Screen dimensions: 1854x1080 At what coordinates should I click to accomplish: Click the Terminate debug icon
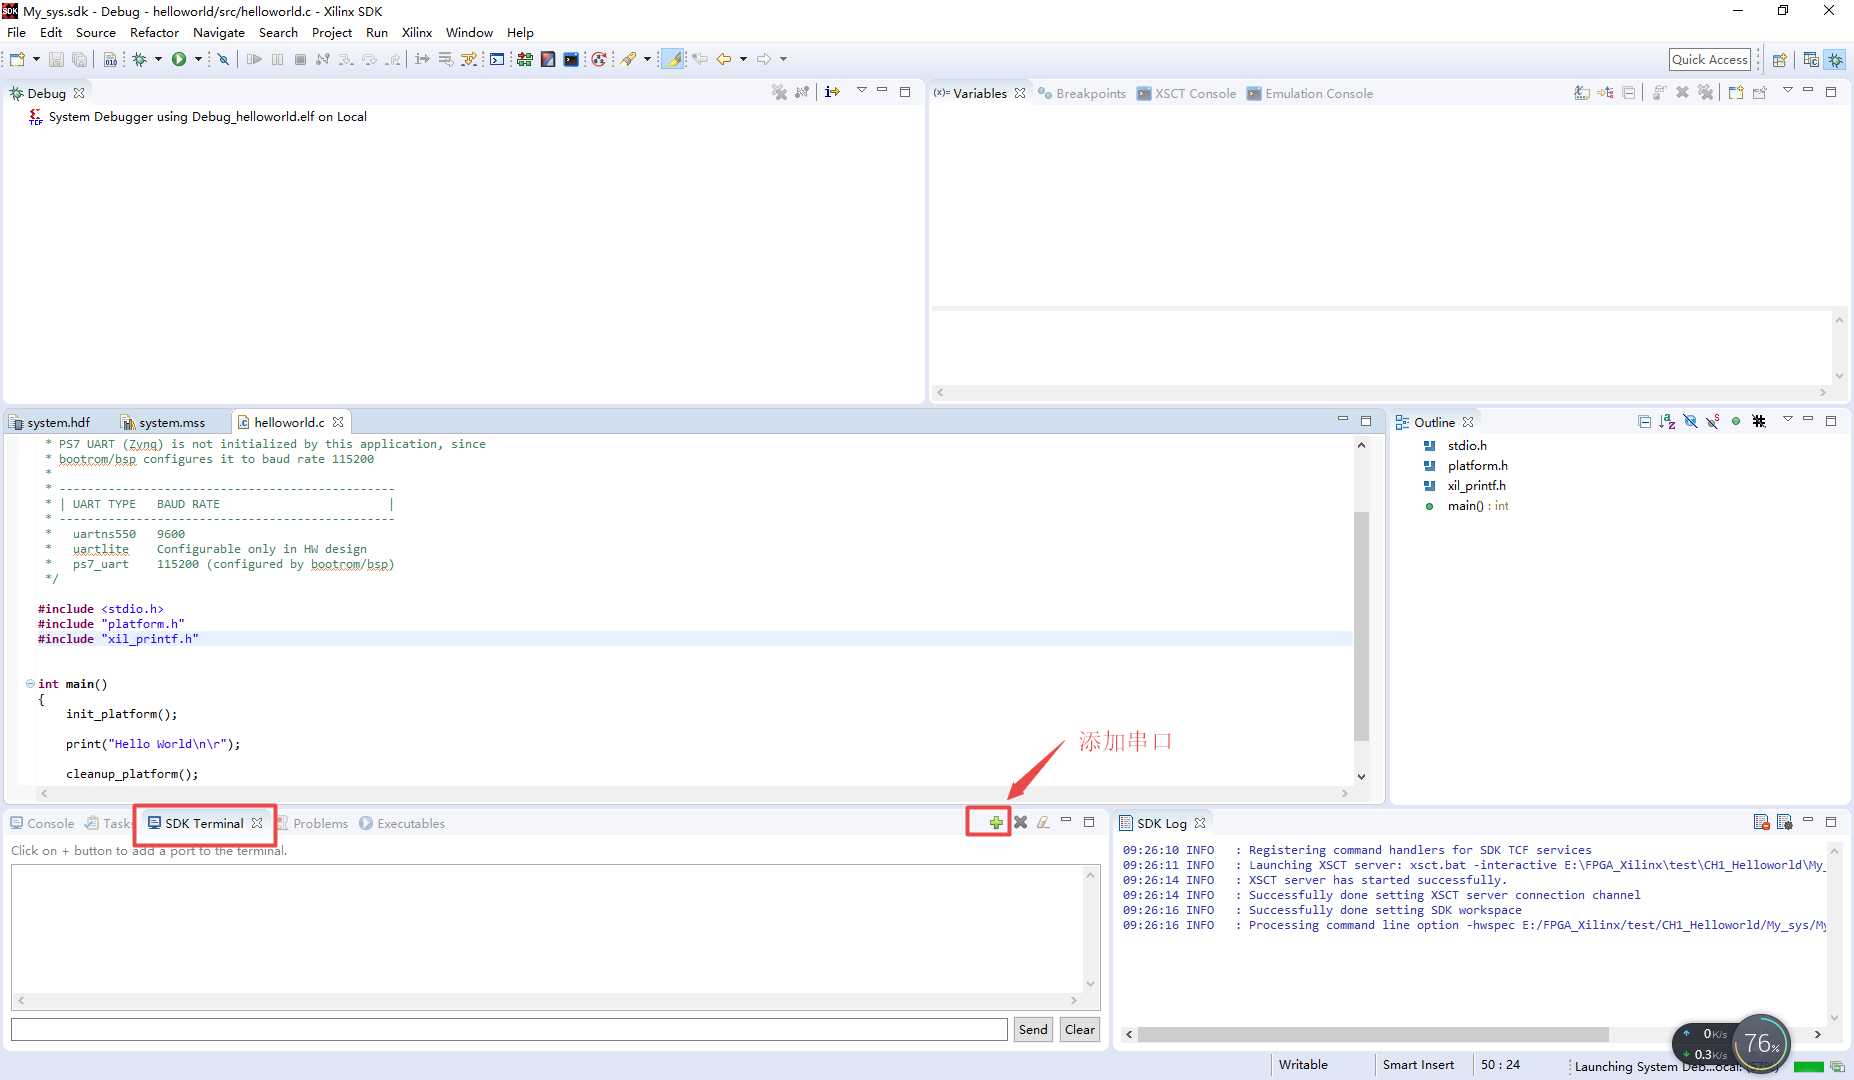[300, 59]
